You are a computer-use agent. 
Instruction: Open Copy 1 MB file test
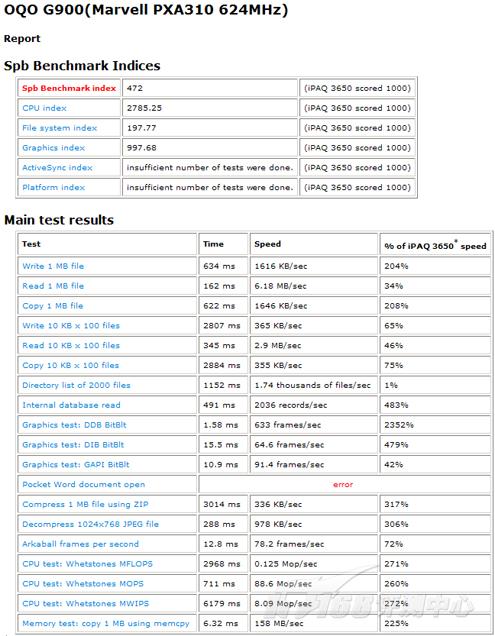53,306
